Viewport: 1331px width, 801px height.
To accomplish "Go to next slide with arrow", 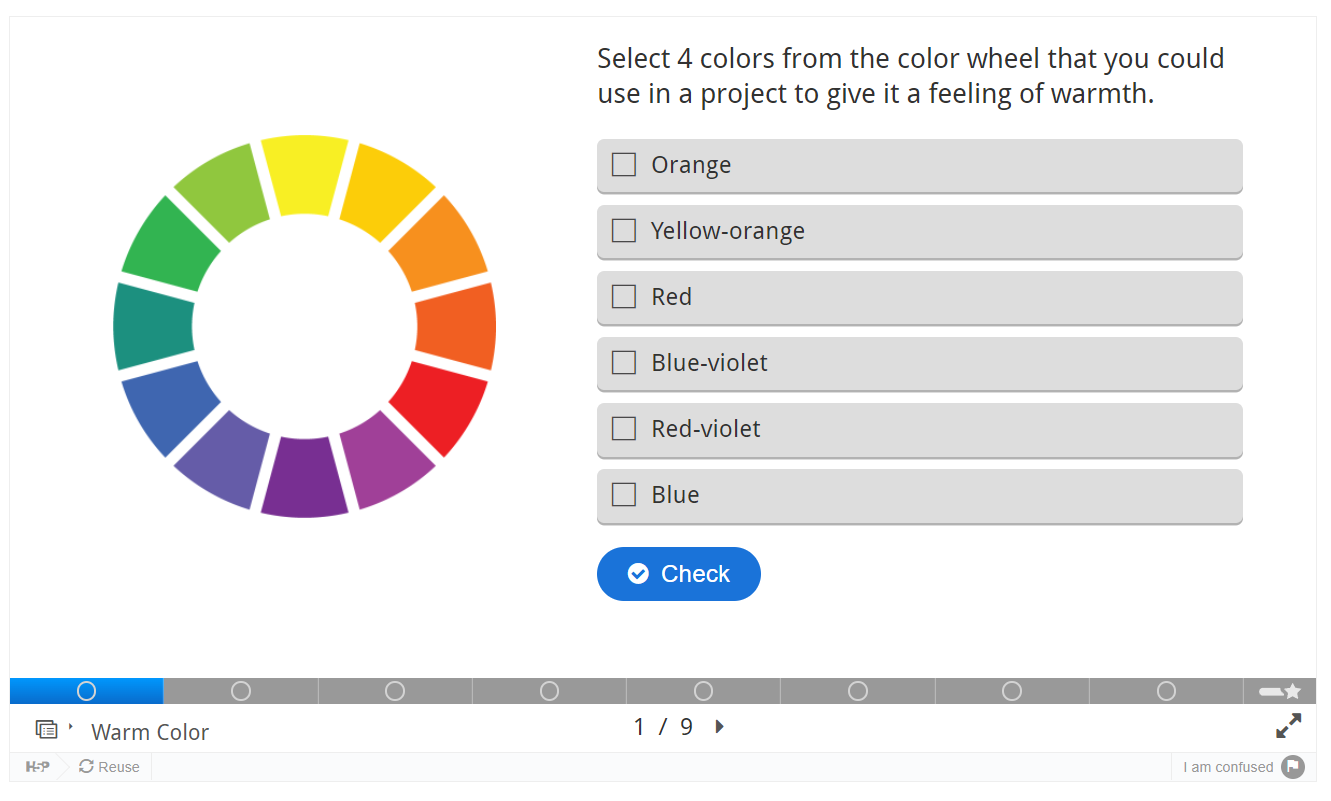I will point(719,727).
